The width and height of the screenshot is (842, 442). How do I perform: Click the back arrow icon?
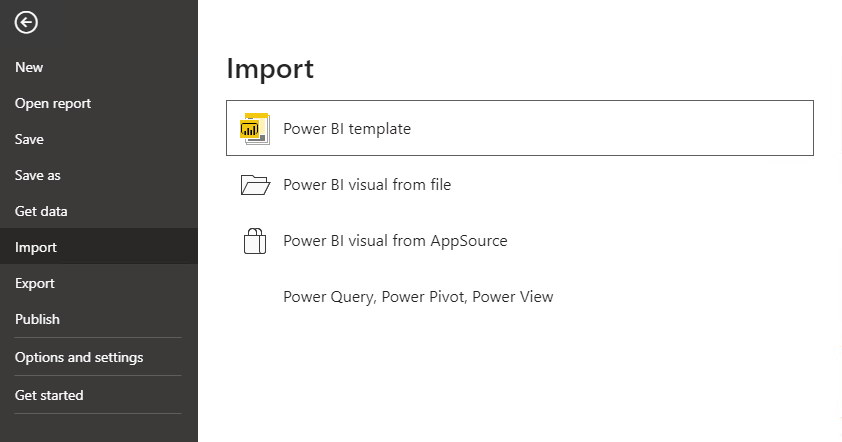[x=26, y=23]
